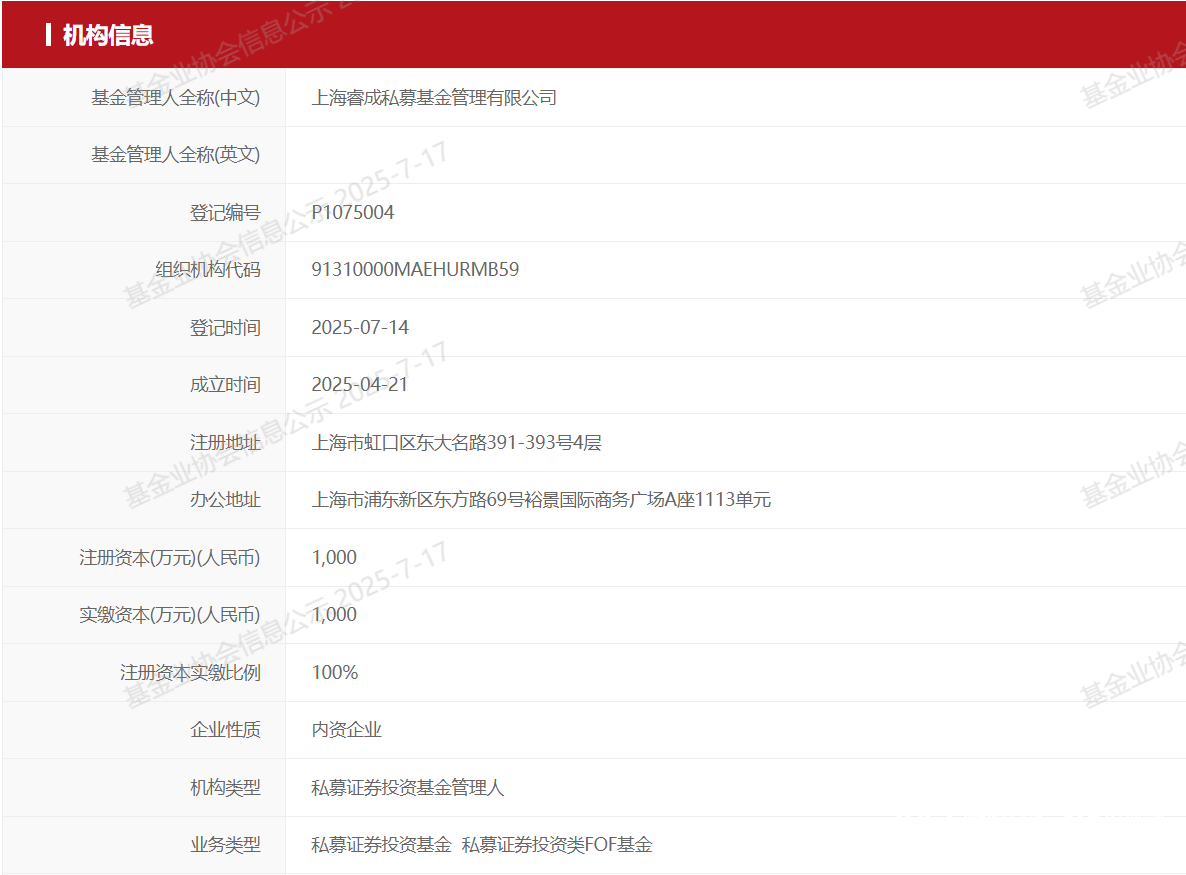Click the 组织机构代码 row label
Image resolution: width=1186 pixels, height=875 pixels.
click(208, 269)
